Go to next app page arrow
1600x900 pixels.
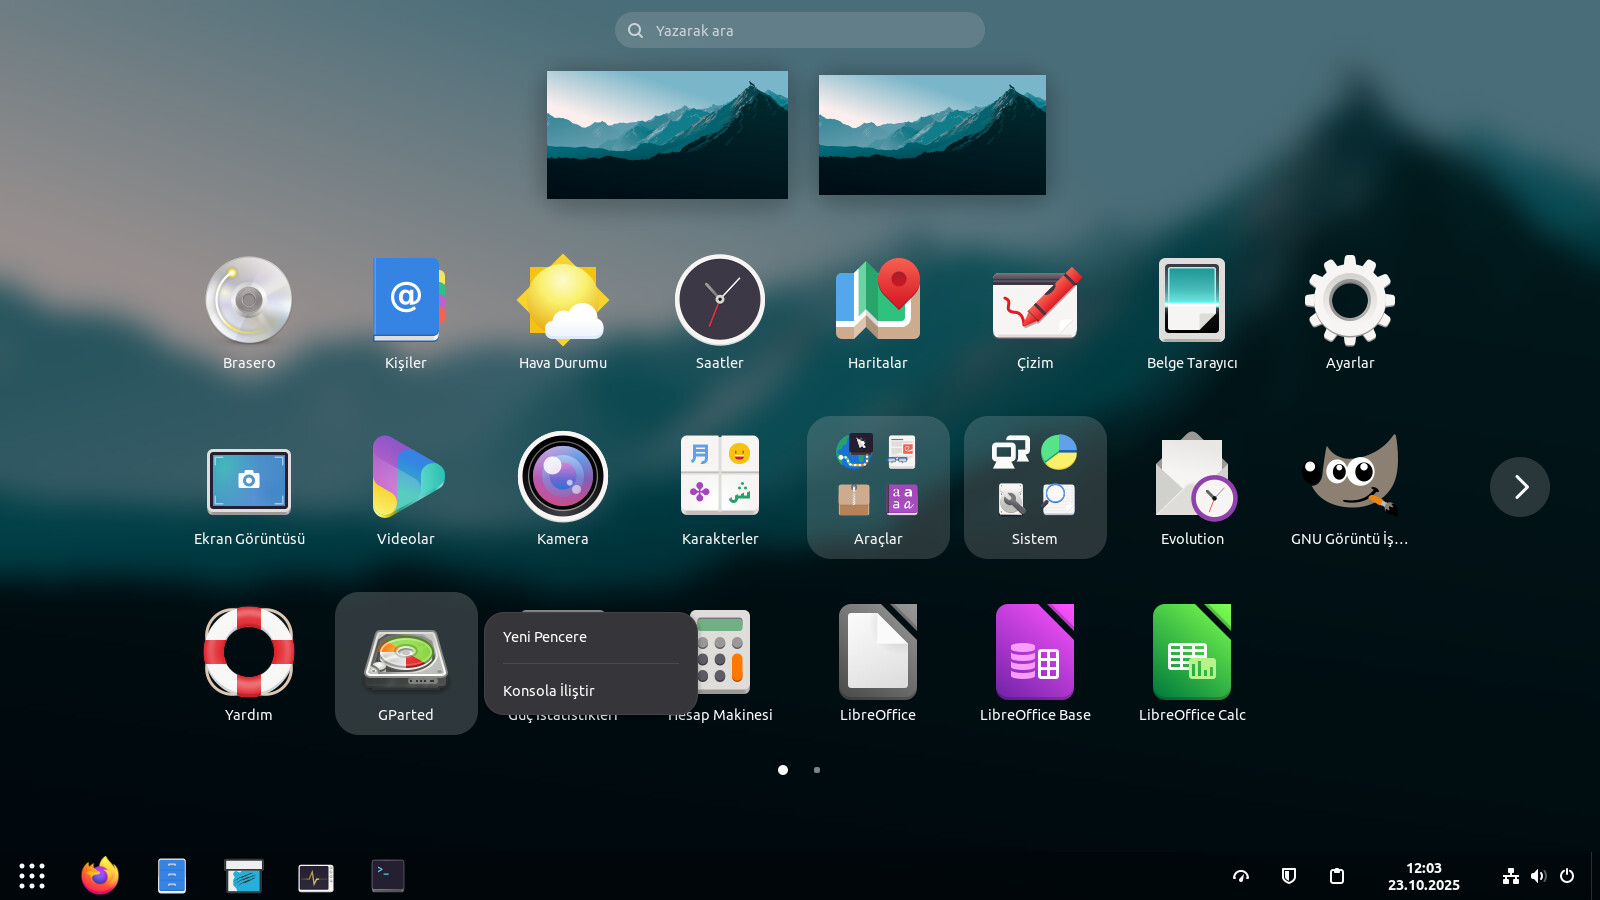pos(1520,487)
